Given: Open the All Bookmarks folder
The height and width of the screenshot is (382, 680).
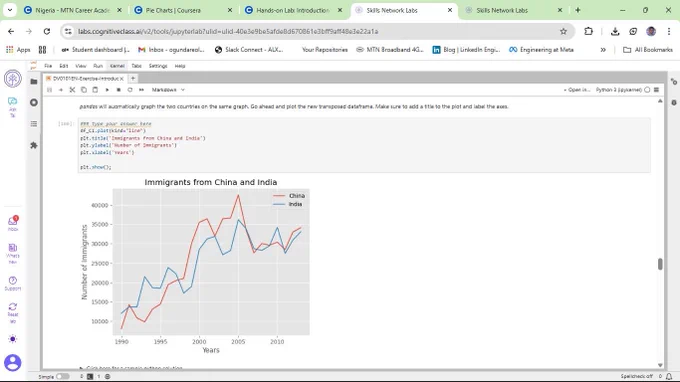Looking at the screenshot, I should [x=648, y=50].
